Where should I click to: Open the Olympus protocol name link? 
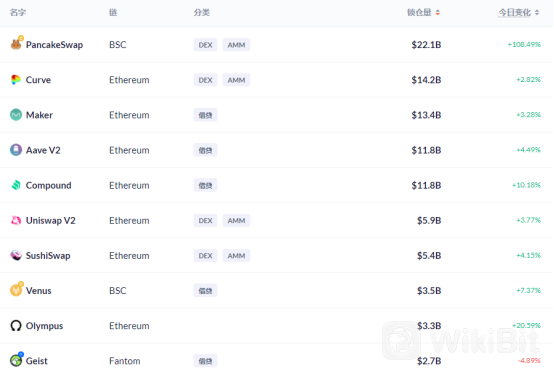45,326
